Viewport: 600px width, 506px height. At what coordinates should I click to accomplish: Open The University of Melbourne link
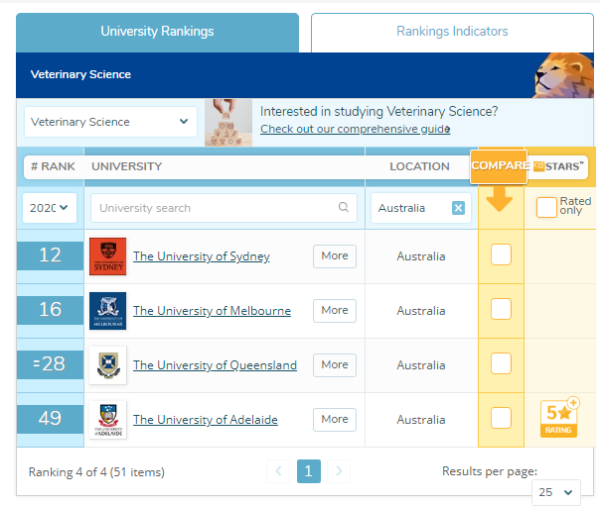click(212, 311)
